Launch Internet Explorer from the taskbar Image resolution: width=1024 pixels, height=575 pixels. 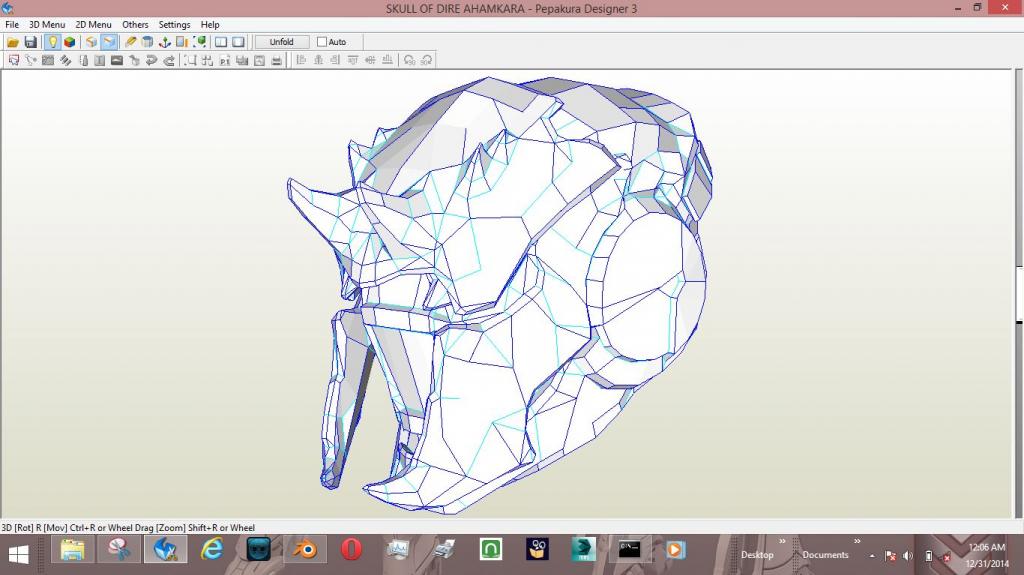coord(212,550)
